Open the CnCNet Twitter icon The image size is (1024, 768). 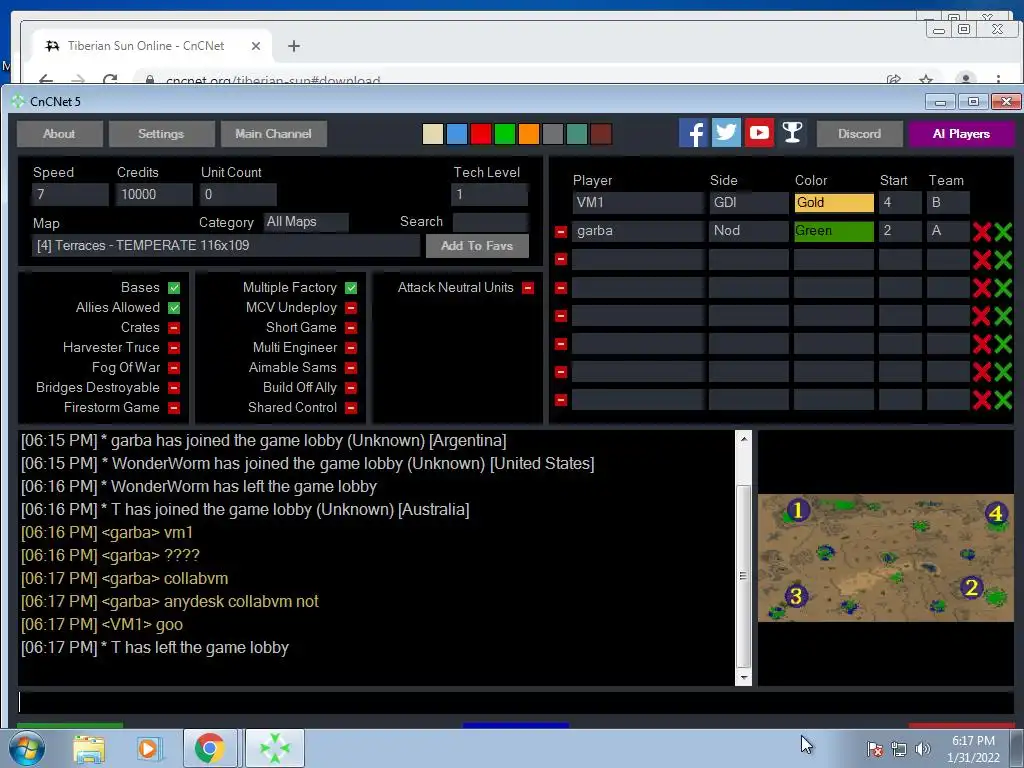coord(726,133)
